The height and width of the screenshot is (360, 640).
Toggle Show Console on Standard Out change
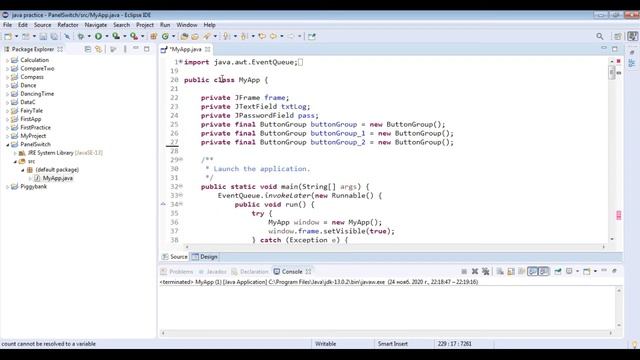(x=533, y=271)
